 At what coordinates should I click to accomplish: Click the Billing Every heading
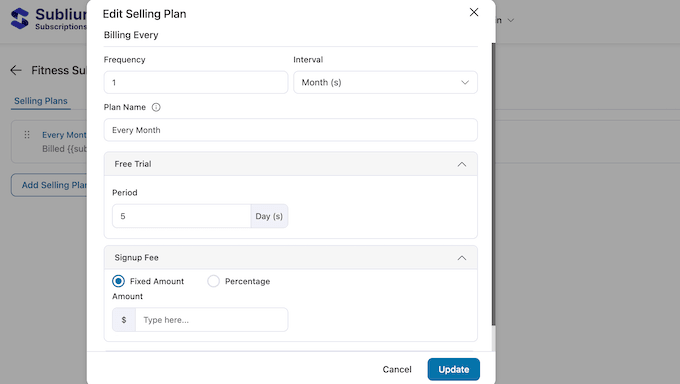131,35
